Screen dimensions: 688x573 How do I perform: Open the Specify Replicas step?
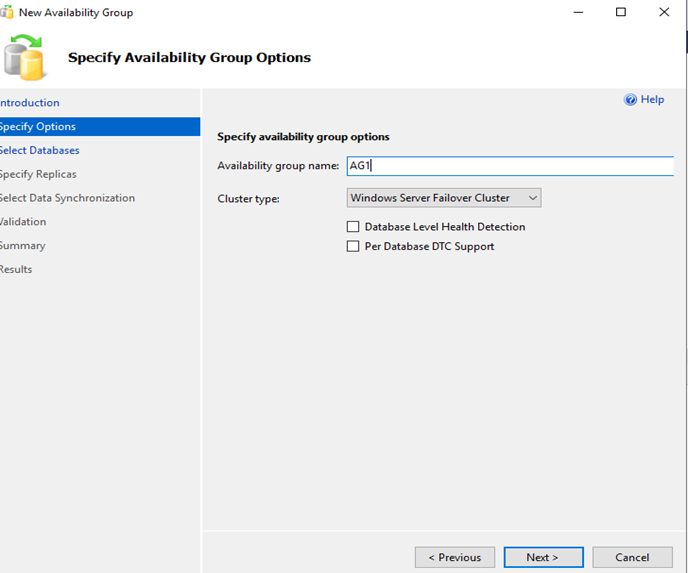[38, 174]
